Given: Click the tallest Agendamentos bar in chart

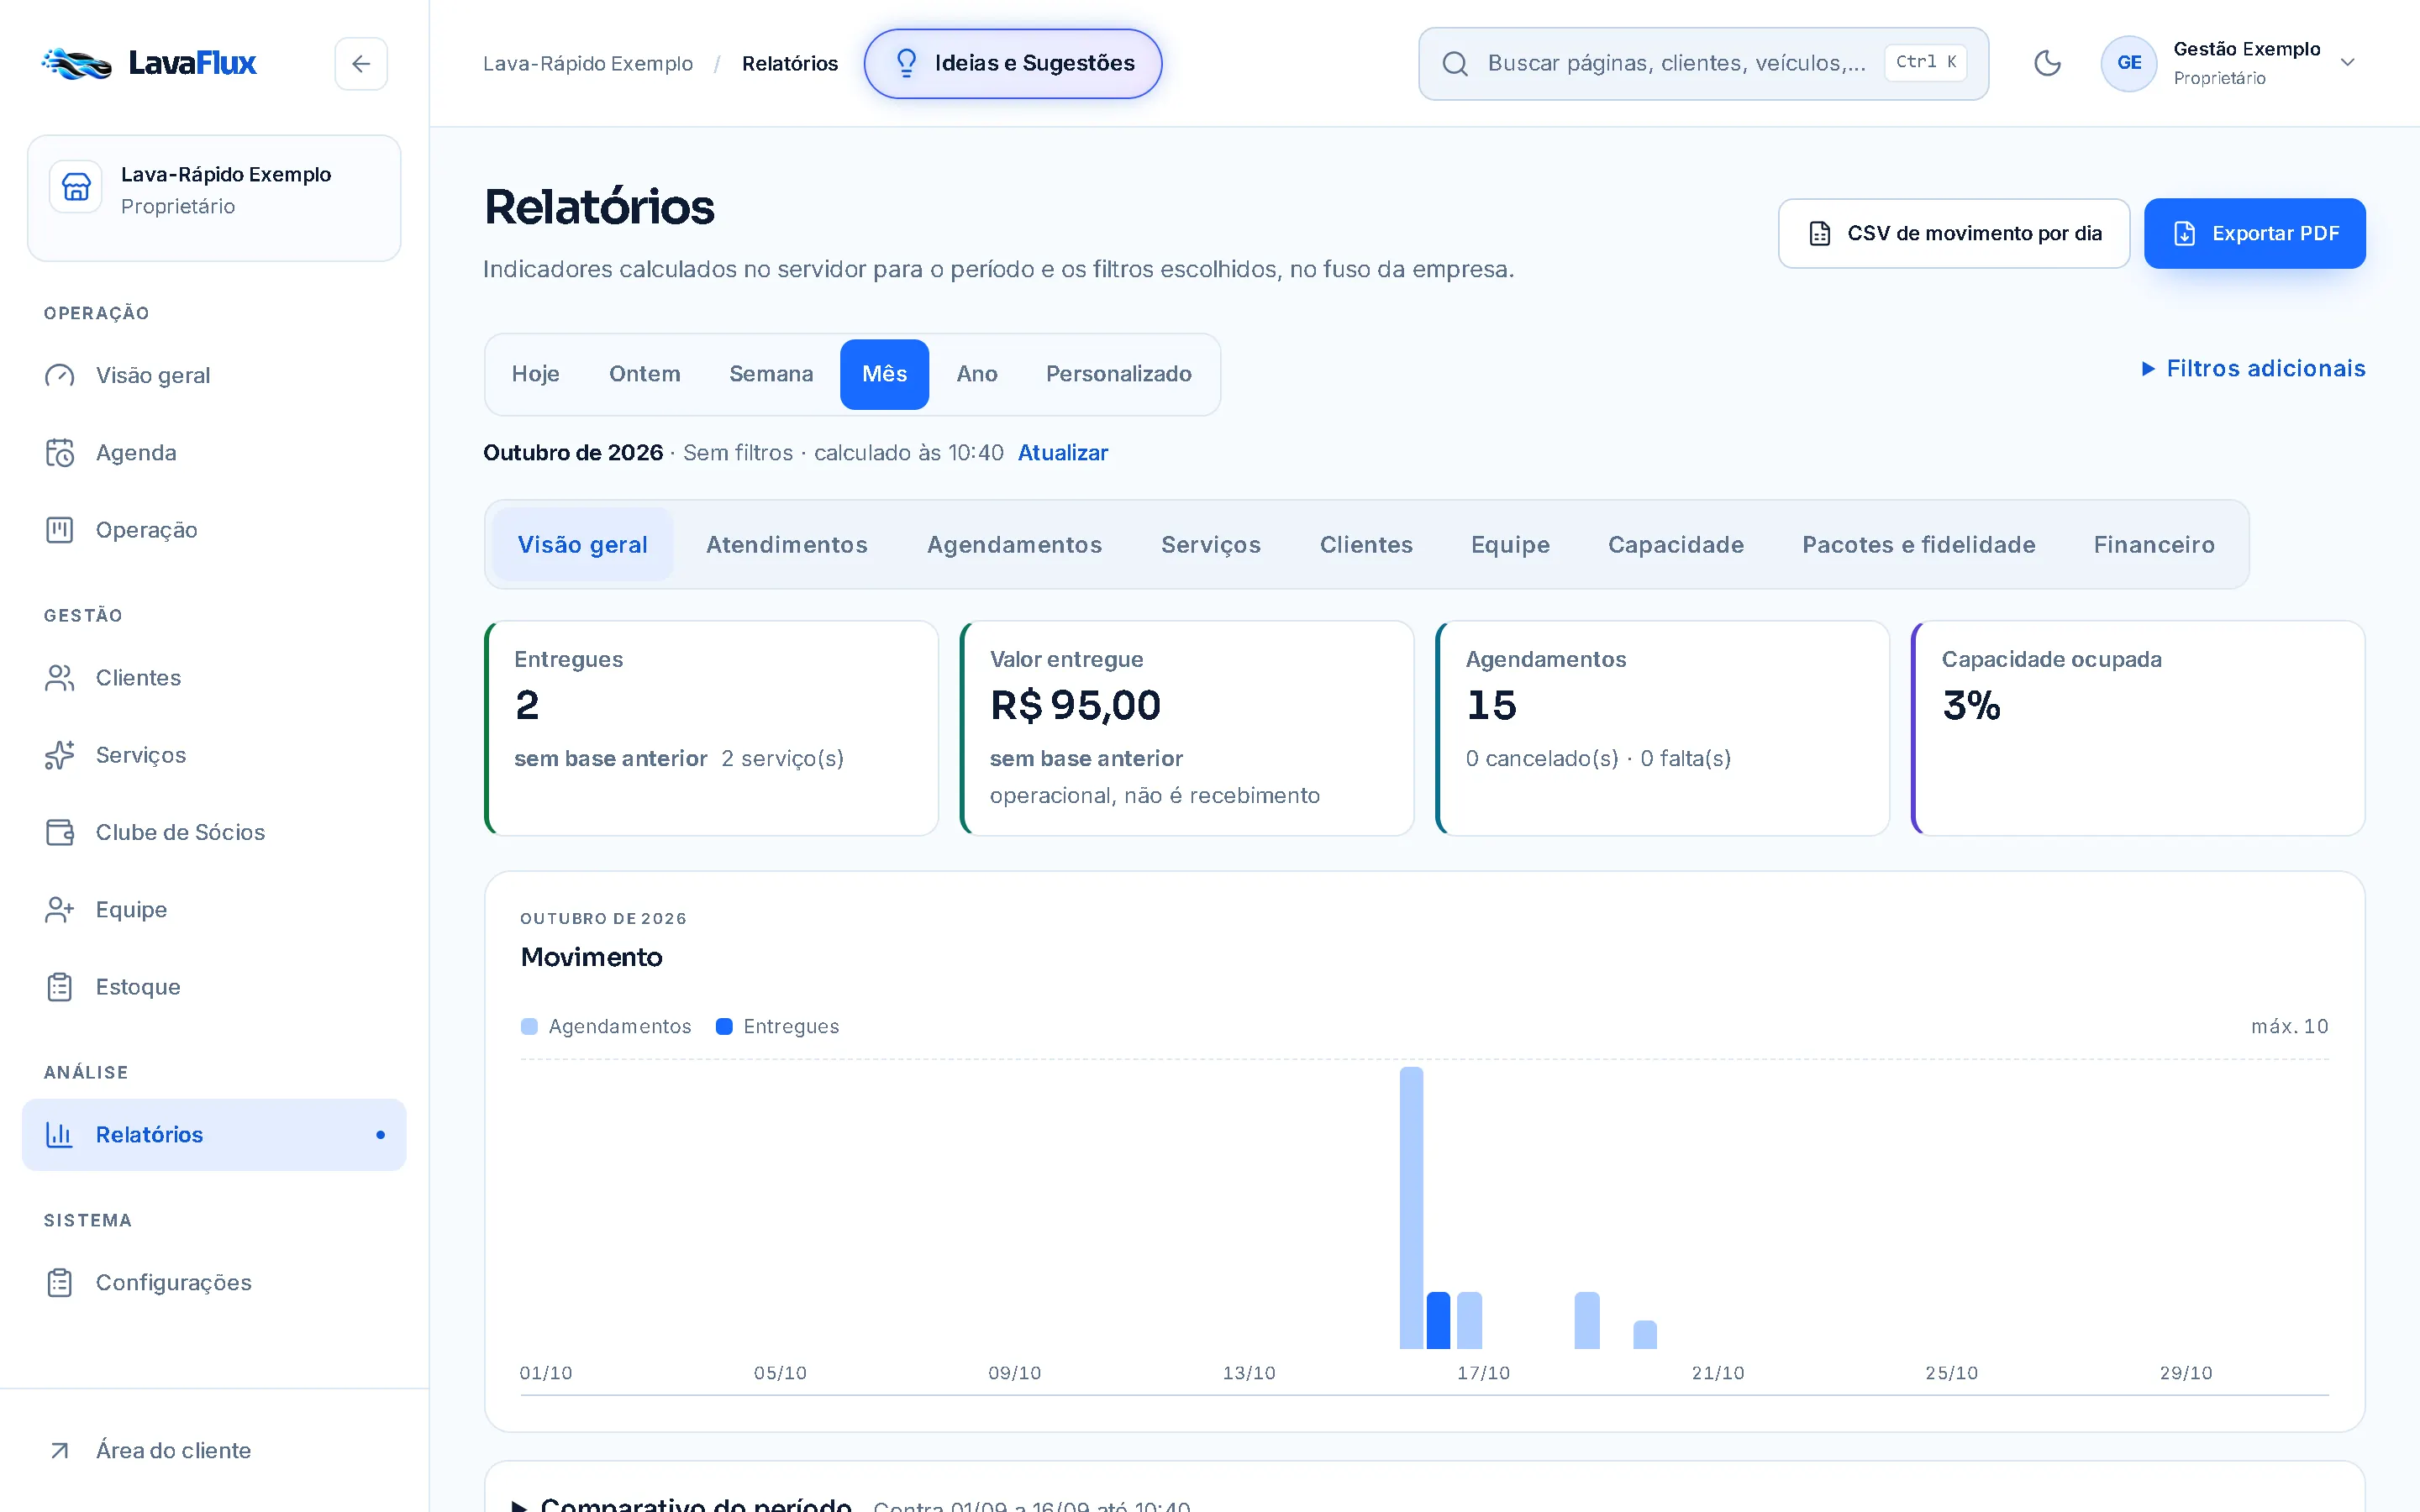Looking at the screenshot, I should pyautogui.click(x=1411, y=1208).
